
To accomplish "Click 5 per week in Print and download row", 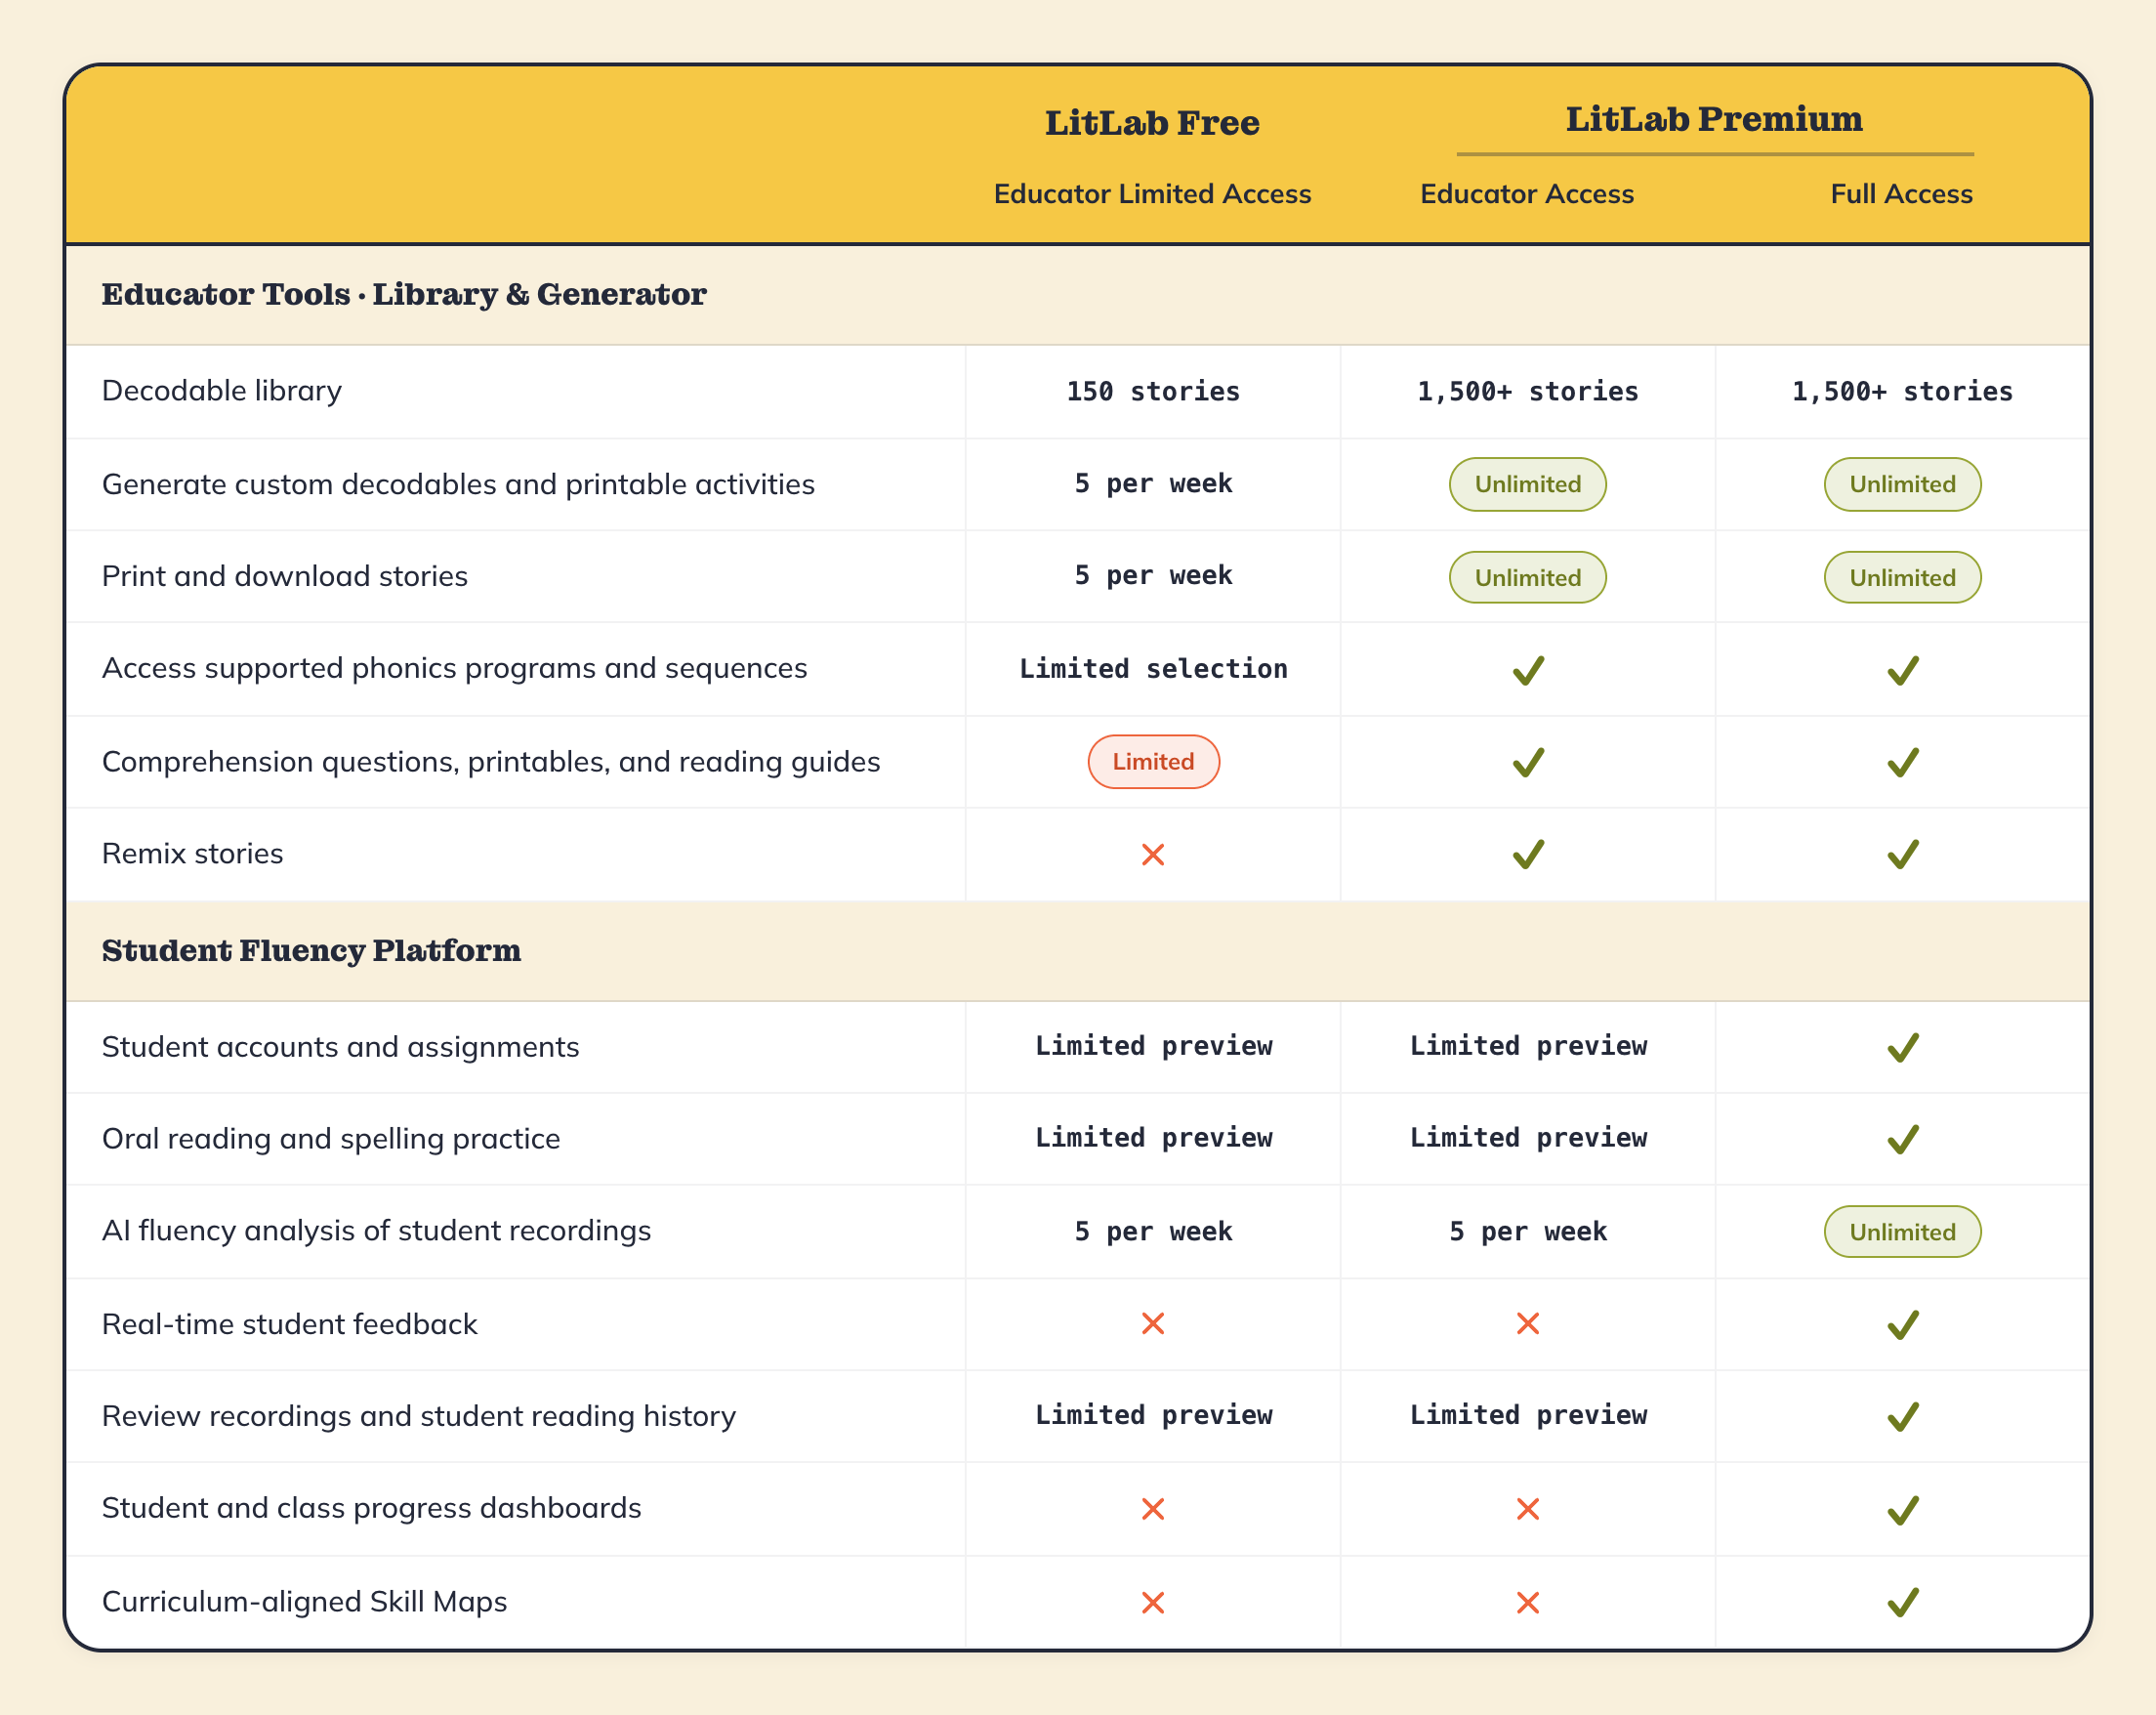I will click(x=1153, y=576).
